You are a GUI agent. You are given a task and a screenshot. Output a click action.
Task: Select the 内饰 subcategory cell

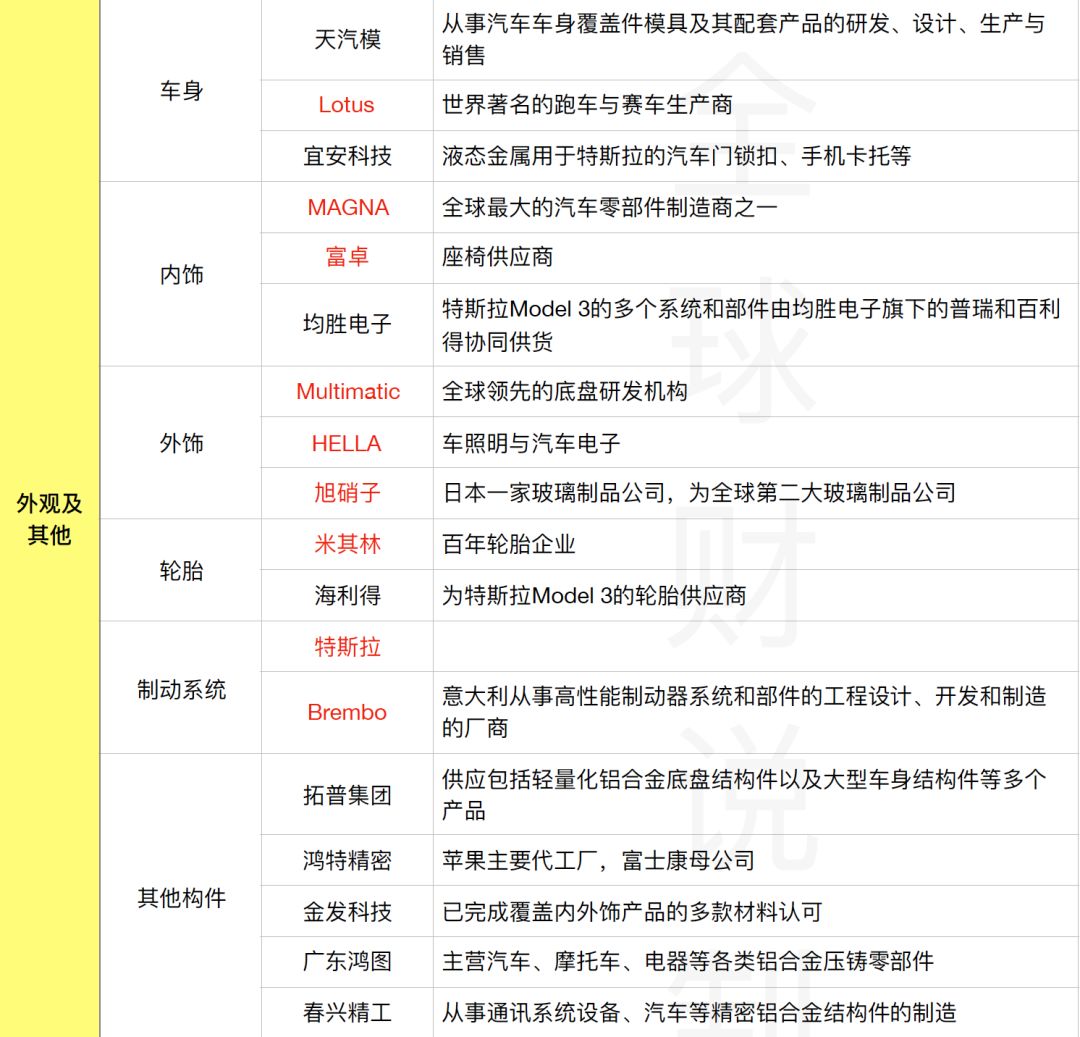point(181,274)
